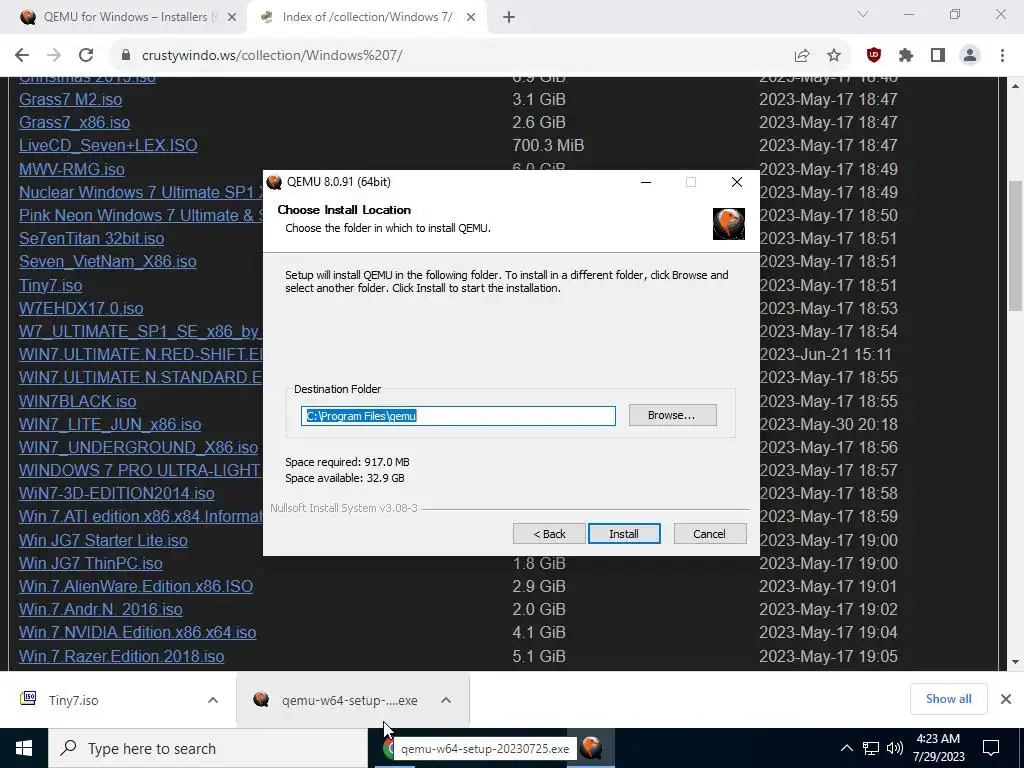Click Install in QEMU setup
Image resolution: width=1024 pixels, height=768 pixels.
[x=624, y=534]
